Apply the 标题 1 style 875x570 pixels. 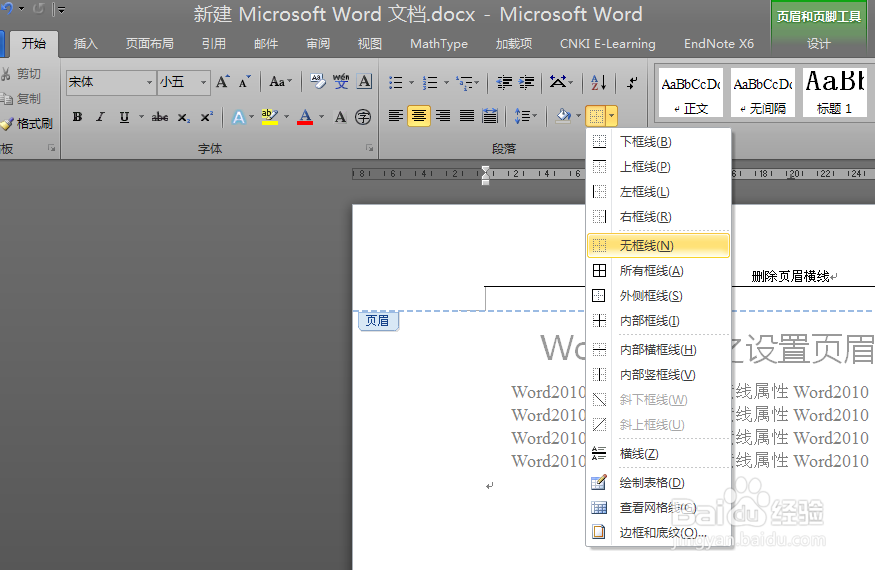835,92
